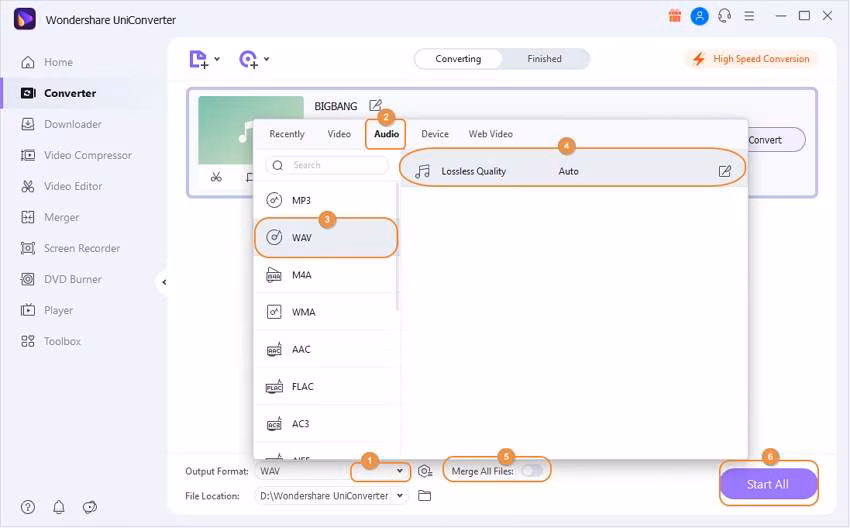The width and height of the screenshot is (850, 528).
Task: Open the hamburger main menu
Action: [749, 16]
